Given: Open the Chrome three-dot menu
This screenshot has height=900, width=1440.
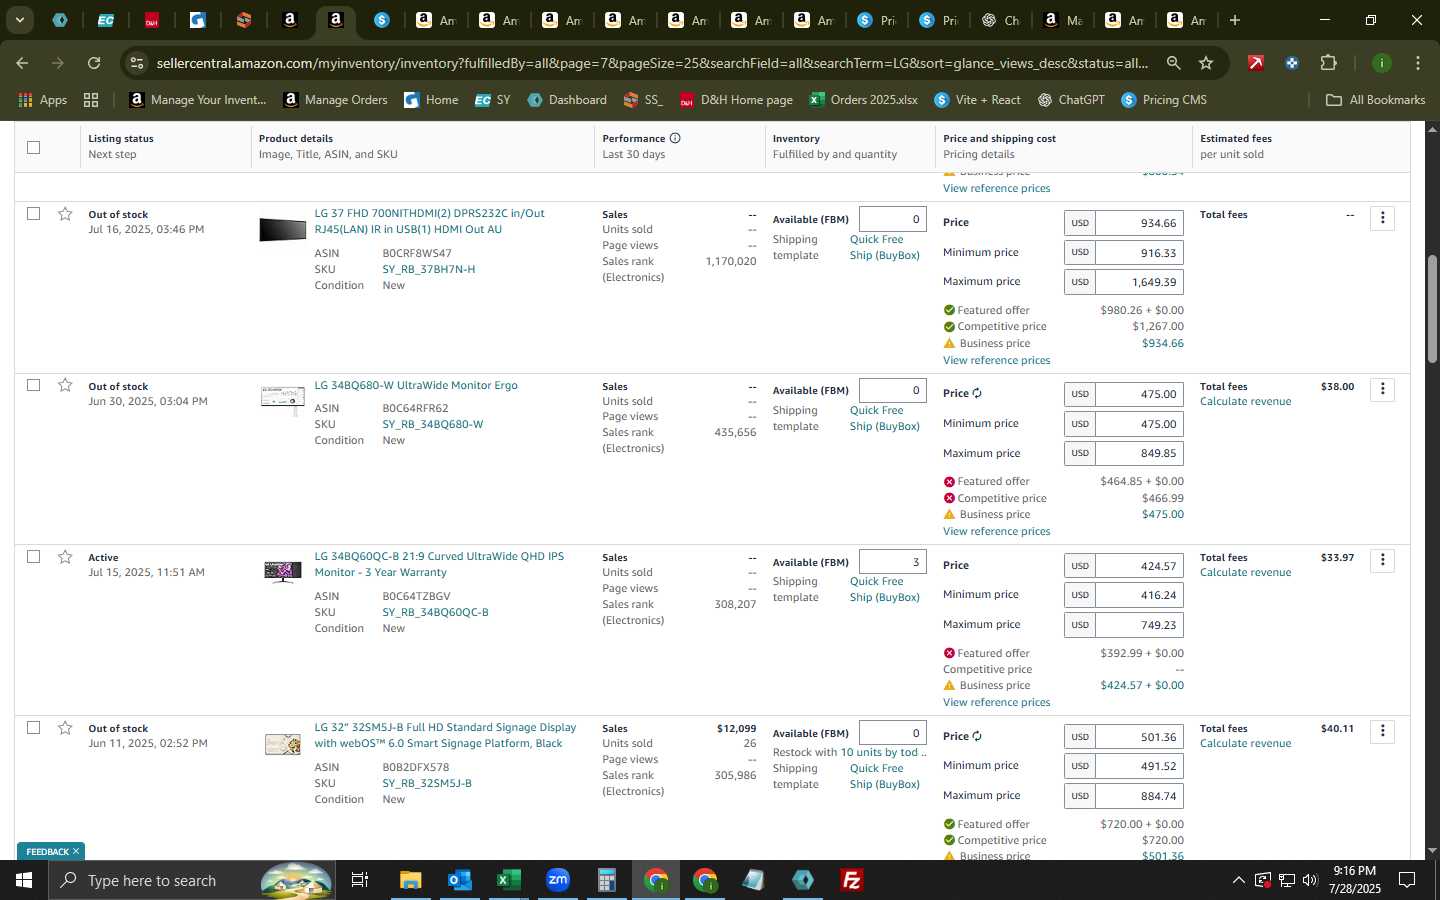Looking at the screenshot, I should point(1417,63).
